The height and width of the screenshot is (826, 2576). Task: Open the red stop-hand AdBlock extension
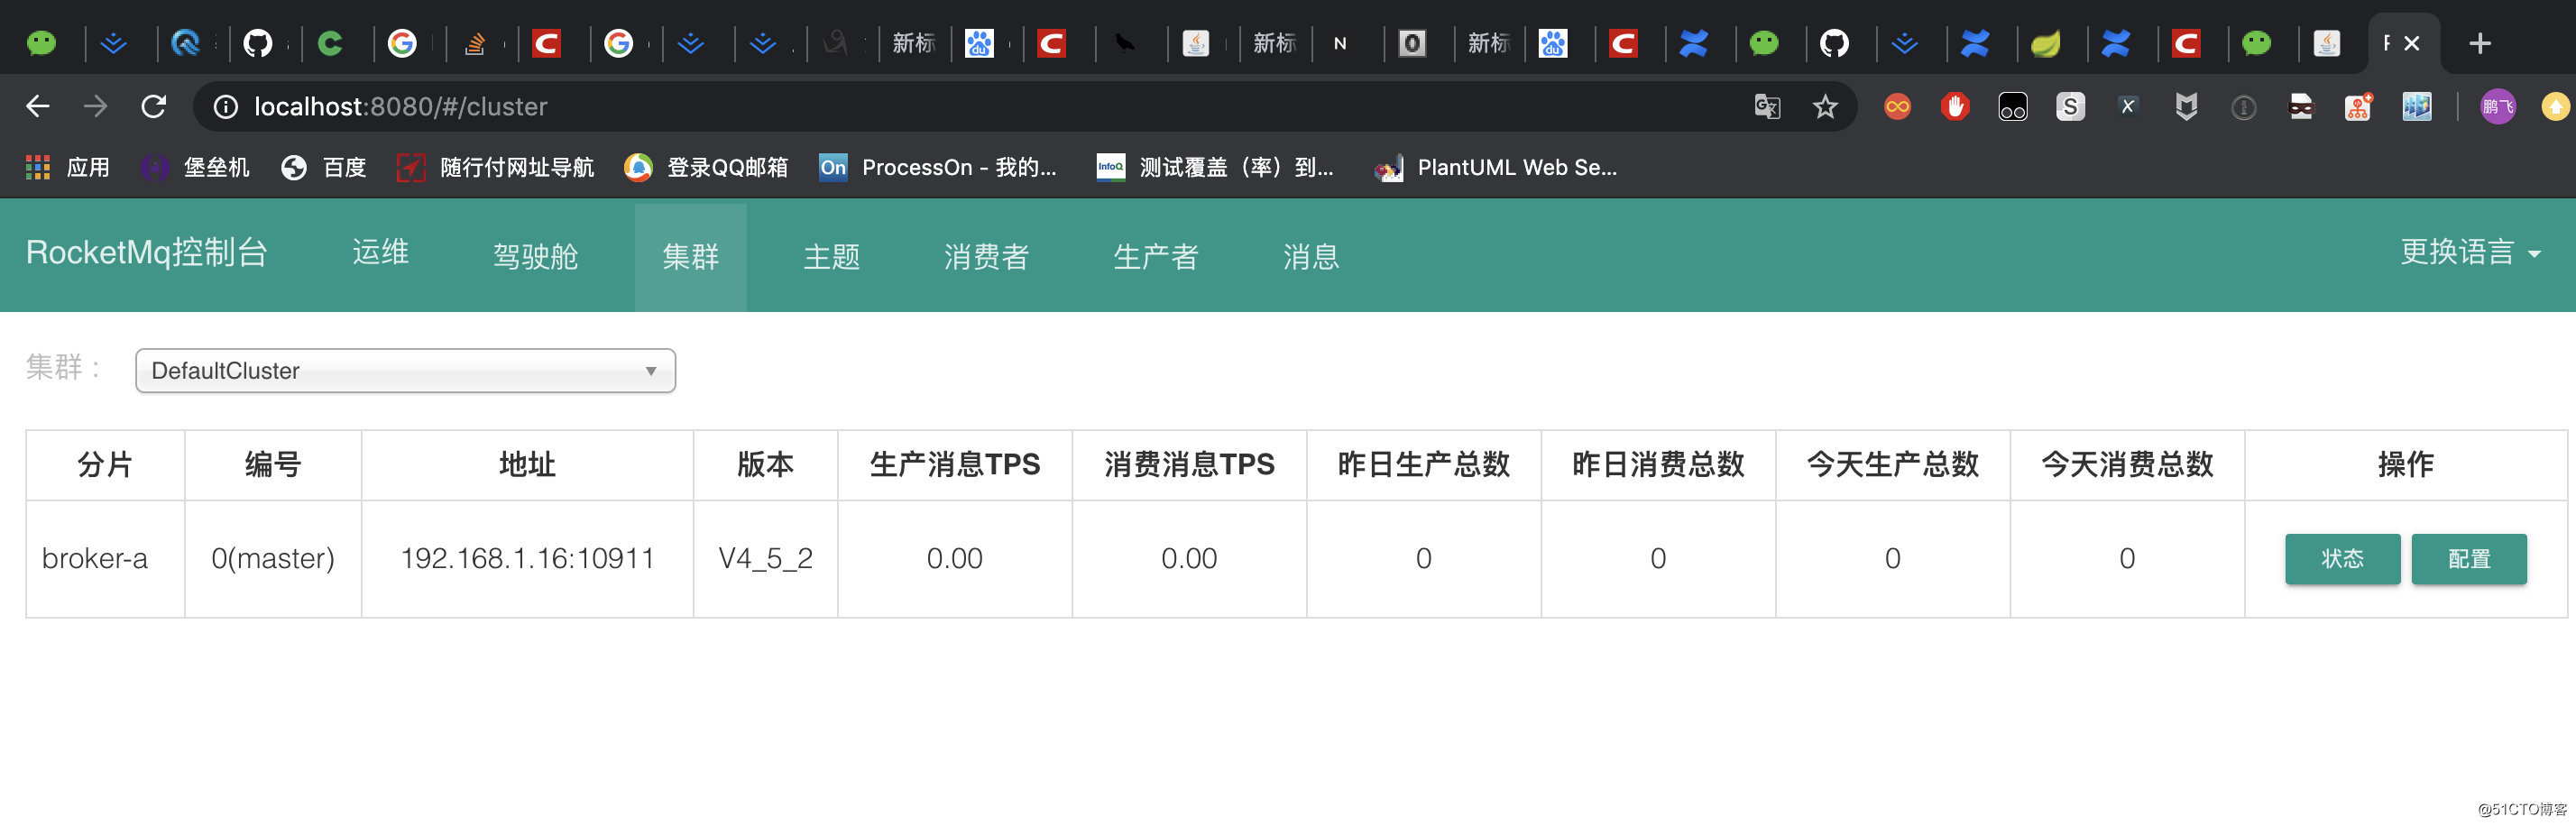[1955, 107]
